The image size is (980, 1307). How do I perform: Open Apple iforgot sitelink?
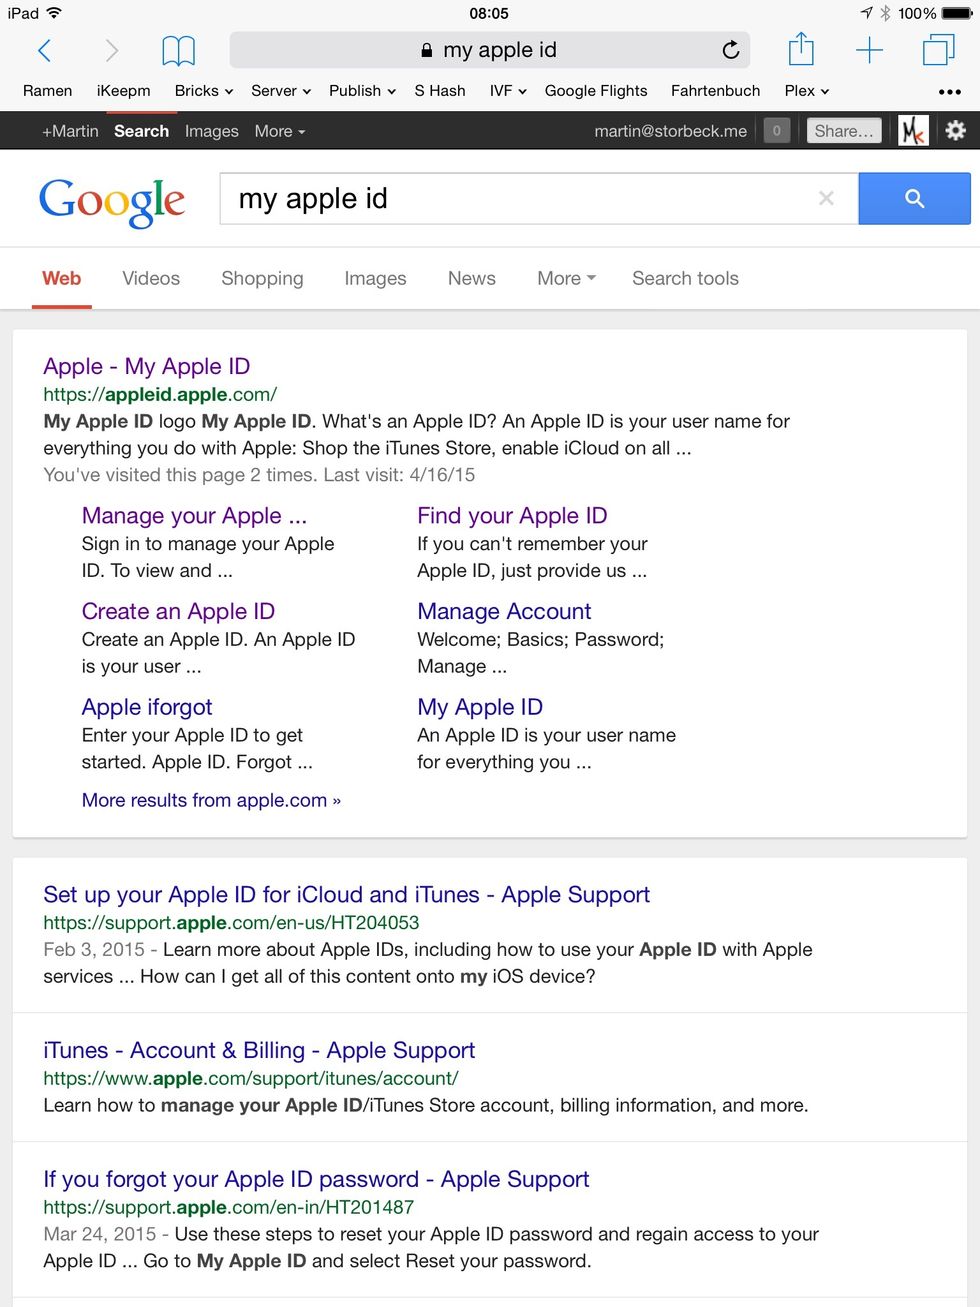(x=147, y=707)
